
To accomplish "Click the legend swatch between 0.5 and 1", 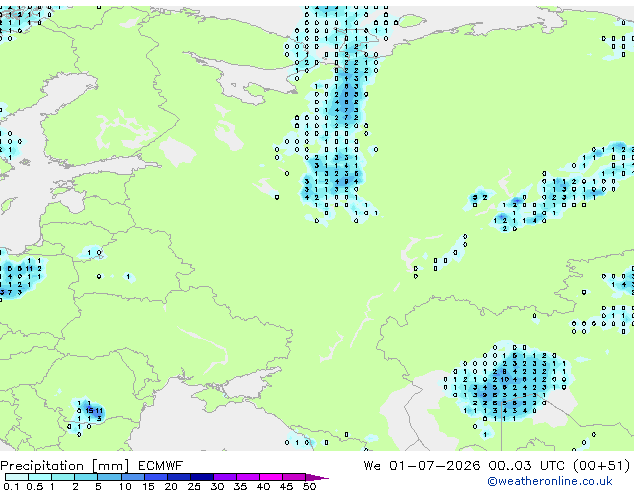I will 40,477.
